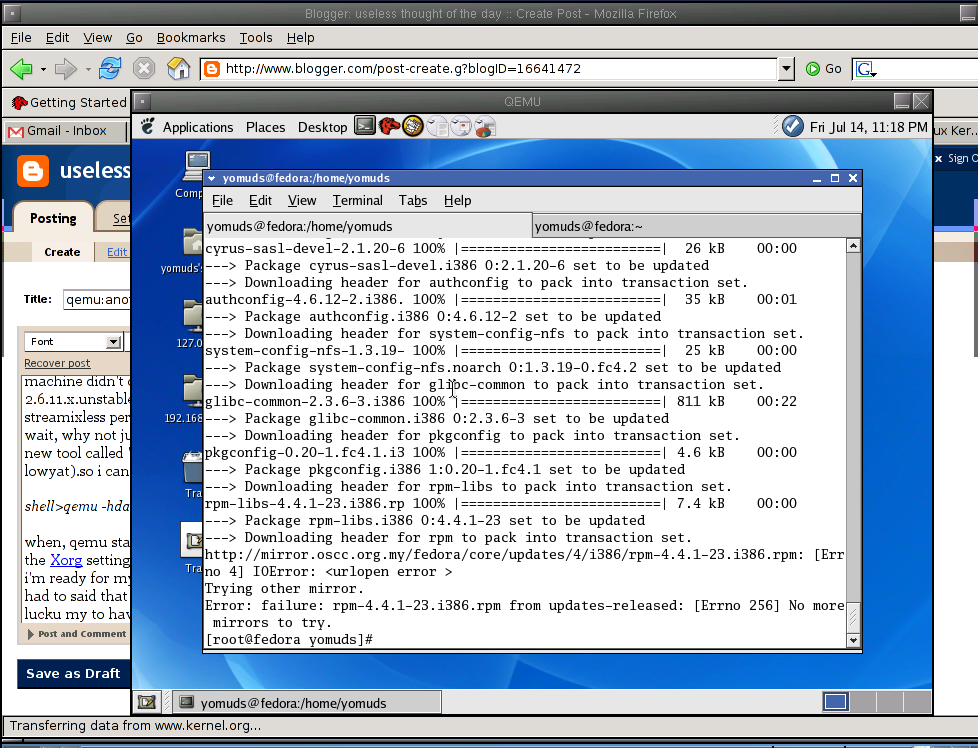Click the terminal scrollbar thumb
This screenshot has width=978, height=748.
853,617
